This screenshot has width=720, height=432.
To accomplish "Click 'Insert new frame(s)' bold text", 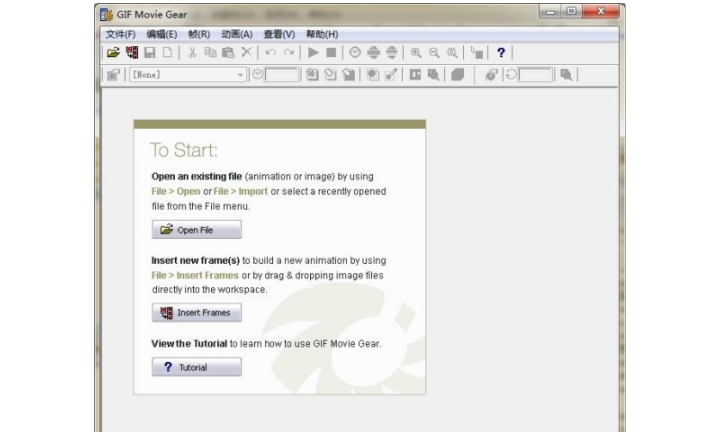I will click(x=195, y=260).
